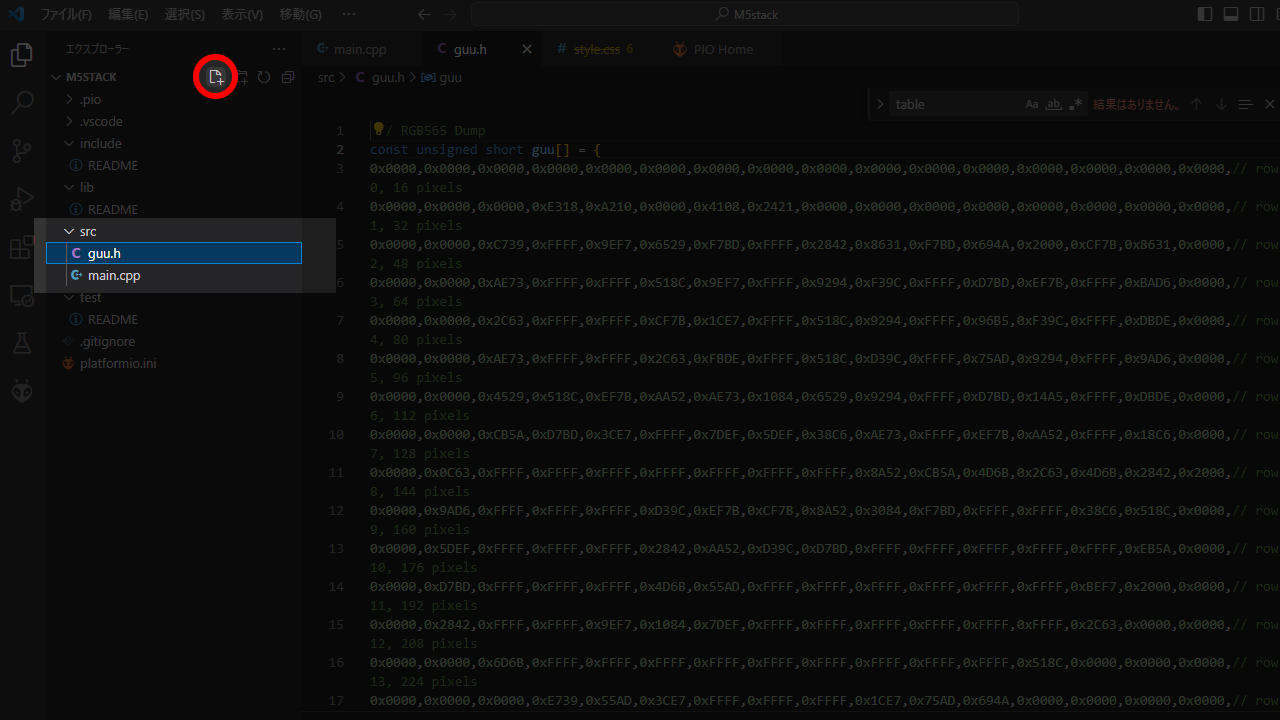1280x720 pixels.
Task: Toggle the primary sidebar layout button
Action: pos(1205,15)
